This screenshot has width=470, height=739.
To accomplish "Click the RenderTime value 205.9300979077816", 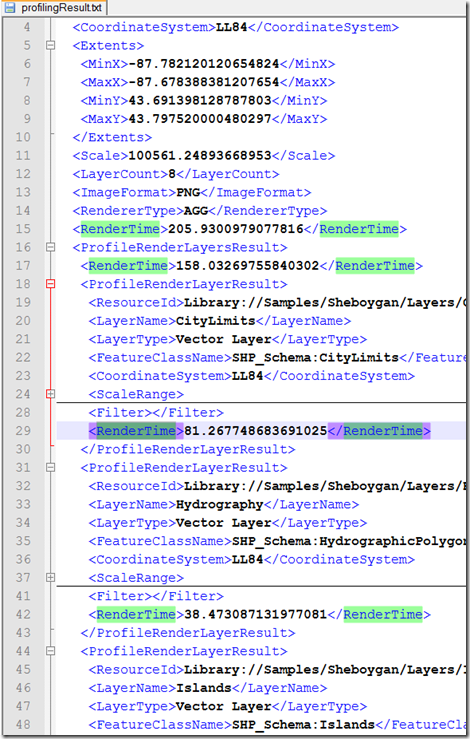I will (x=236, y=229).
